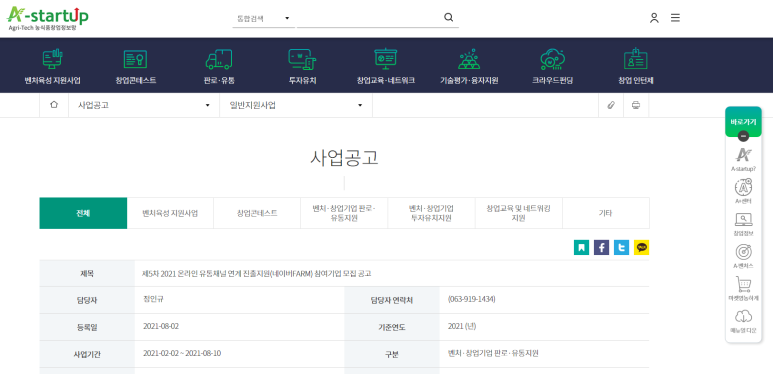This screenshot has width=773, height=374.
Task: Open 창업교육·네트워크 icon
Action: [386, 60]
